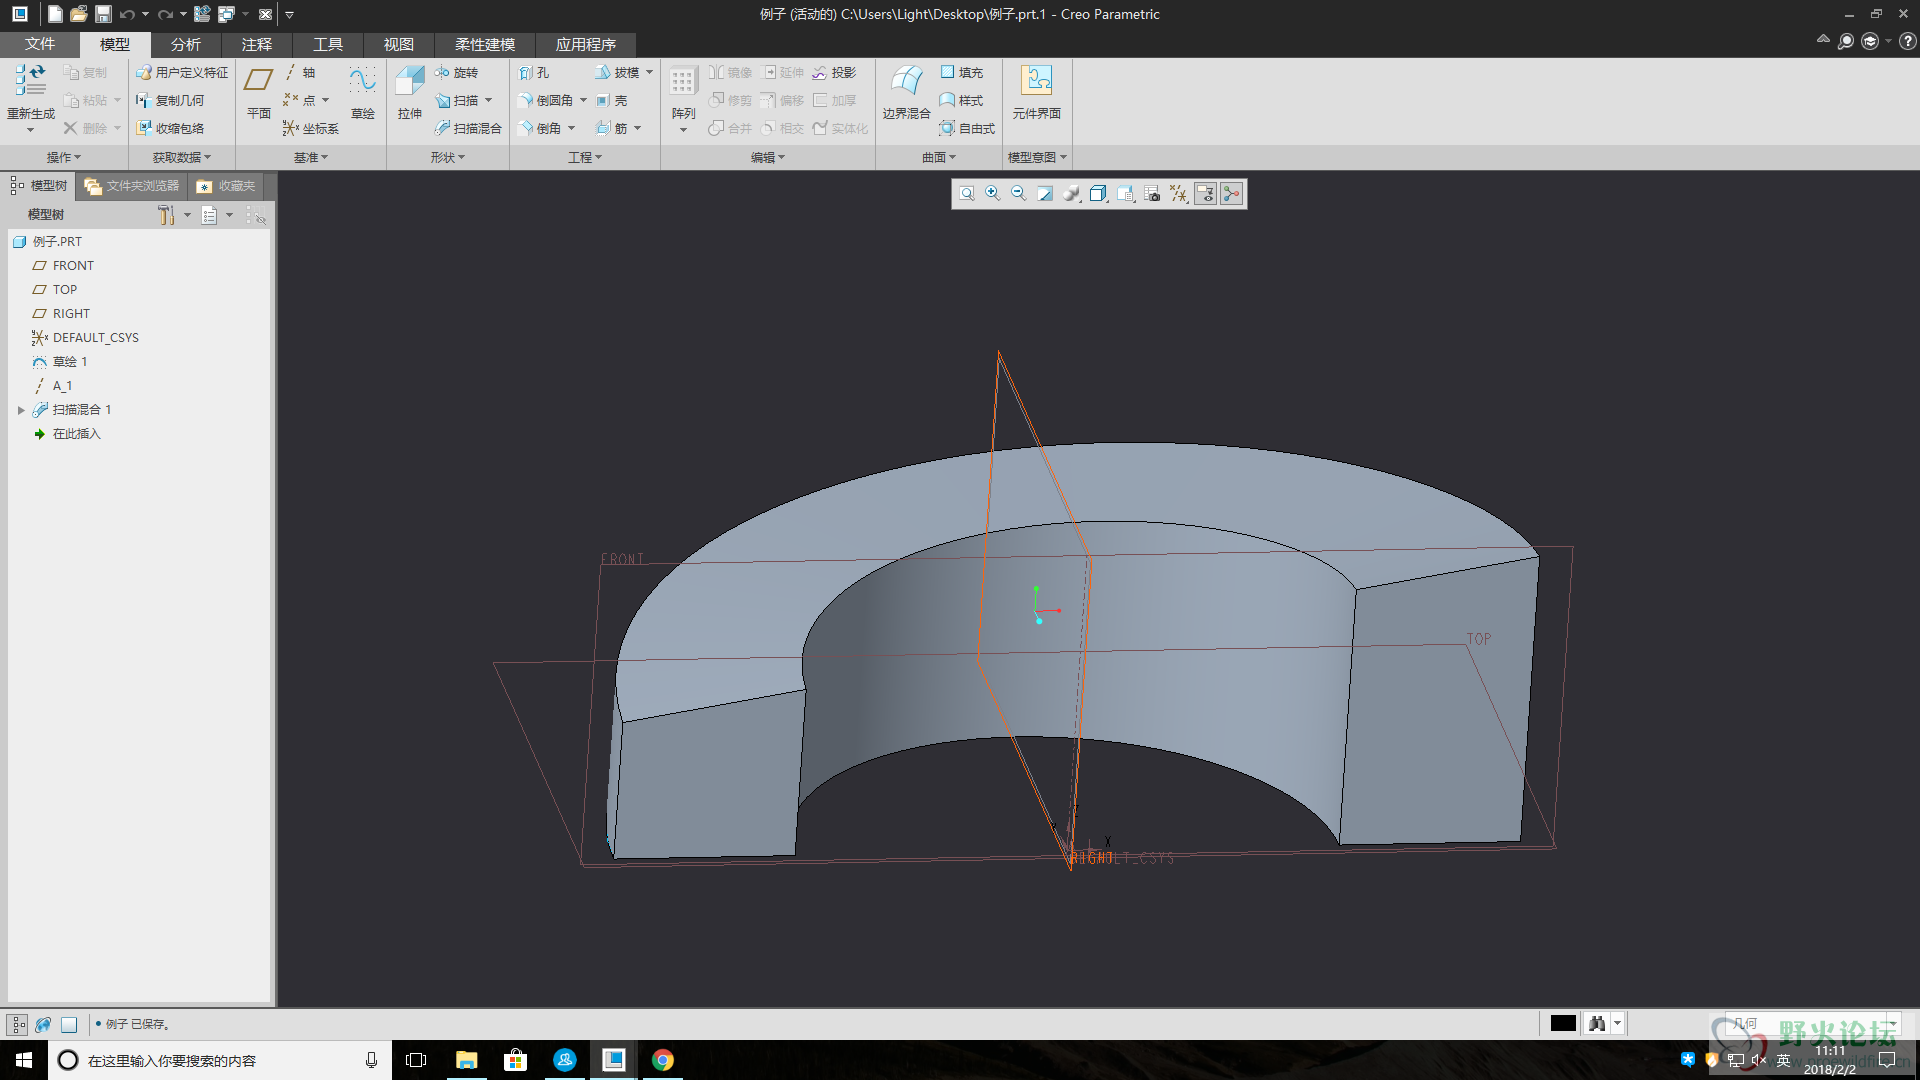
Task: Open Chrome from the Windows taskbar
Action: click(662, 1060)
